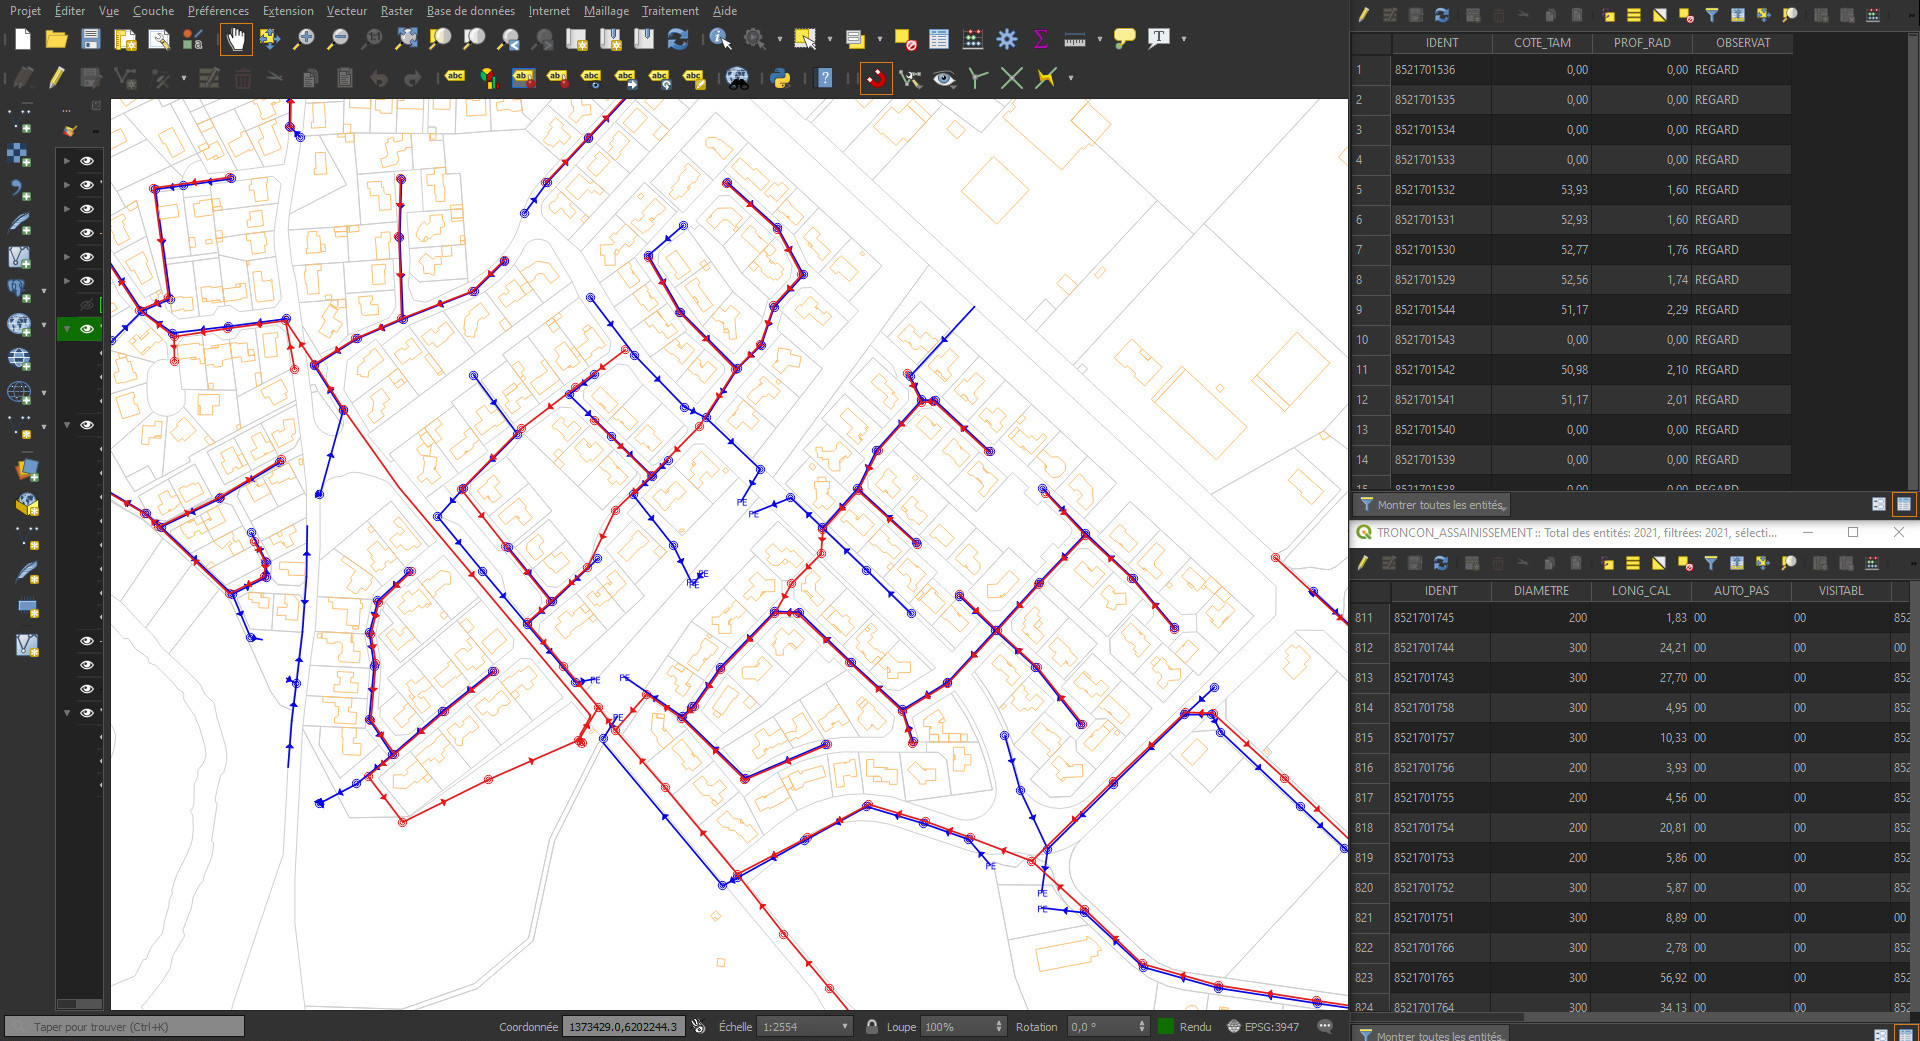
Task: Open the text annotation dropdown arrow
Action: pyautogui.click(x=1184, y=39)
